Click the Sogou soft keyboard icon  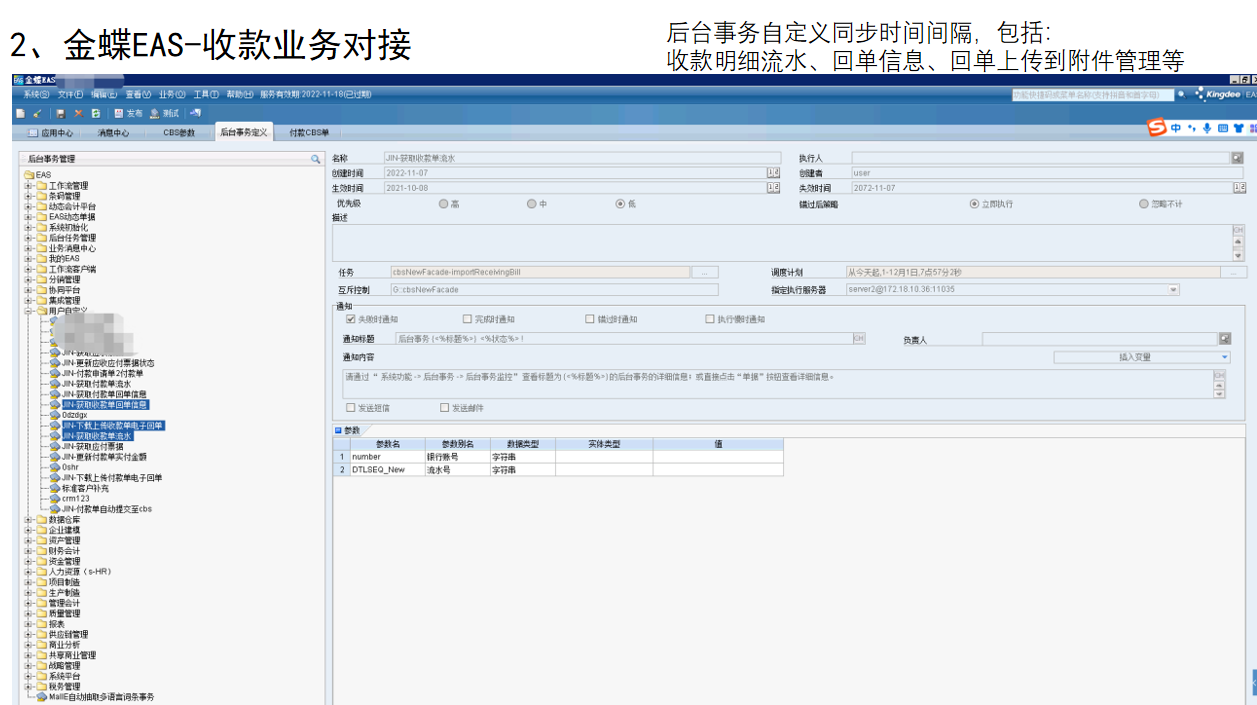(1223, 128)
